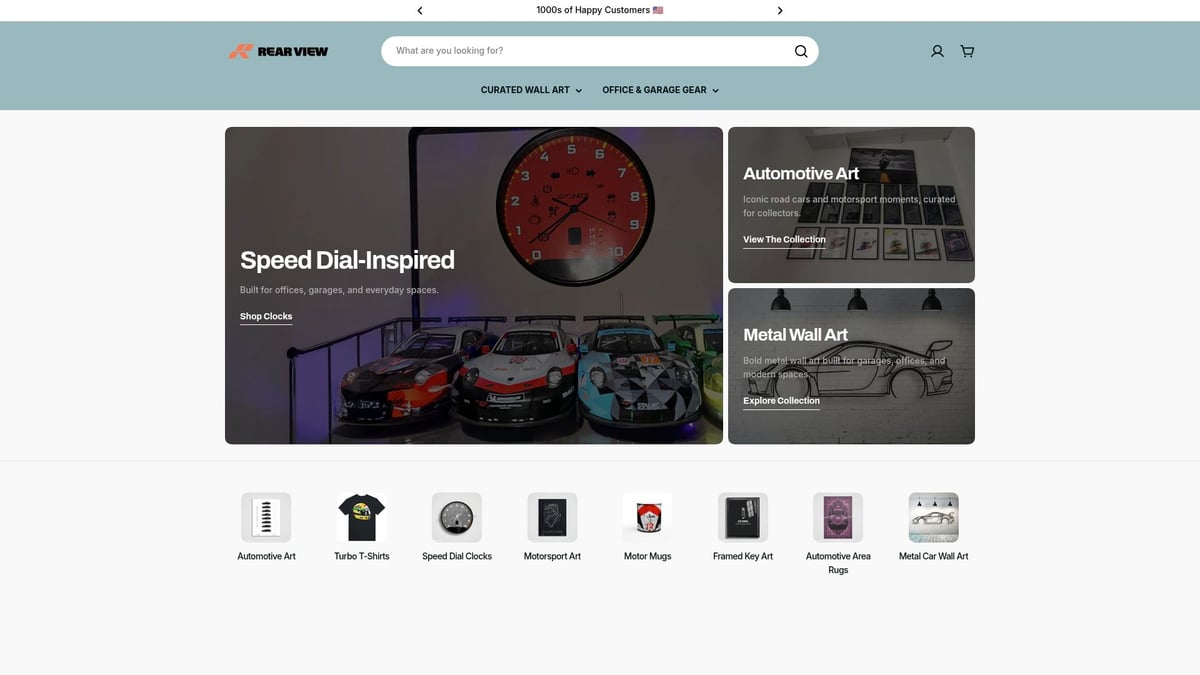The height and width of the screenshot is (675, 1200).
Task: Expand the Curated Wall Art menu
Action: click(x=530, y=90)
